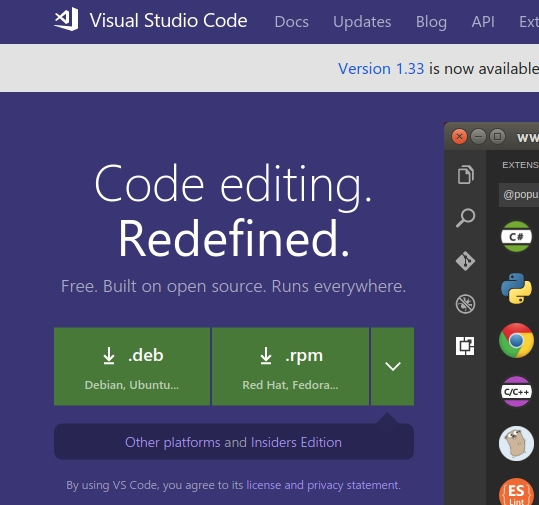Click the @popular extensions search field

point(519,195)
